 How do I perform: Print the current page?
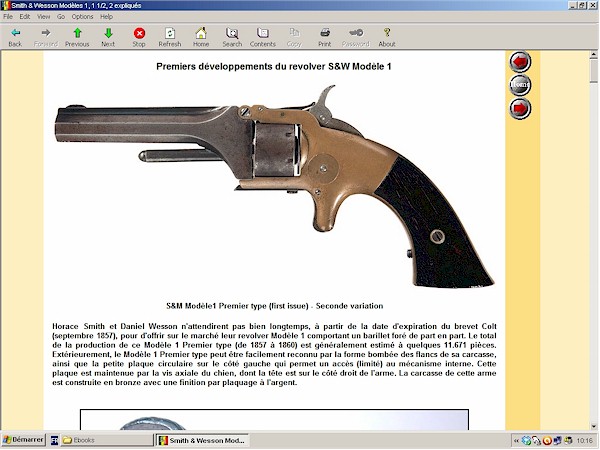pos(324,38)
